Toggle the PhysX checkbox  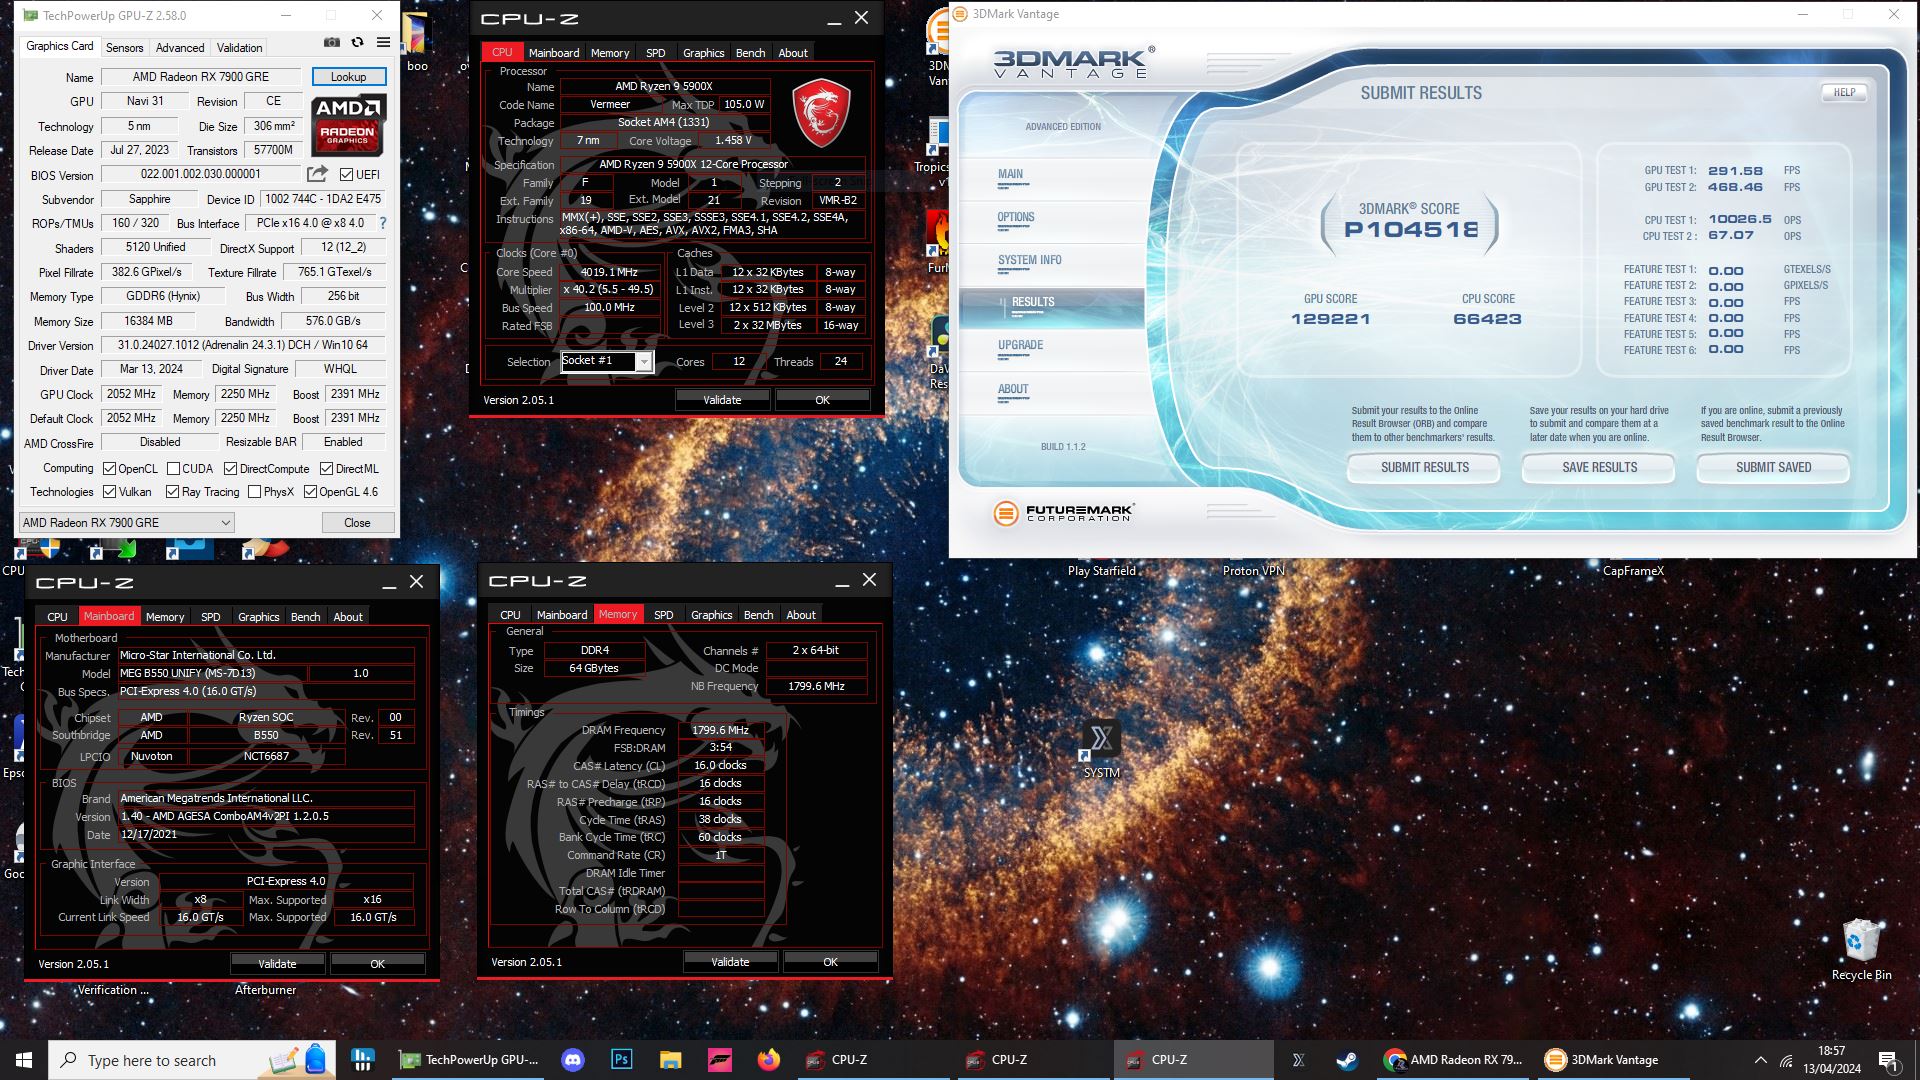(x=255, y=491)
